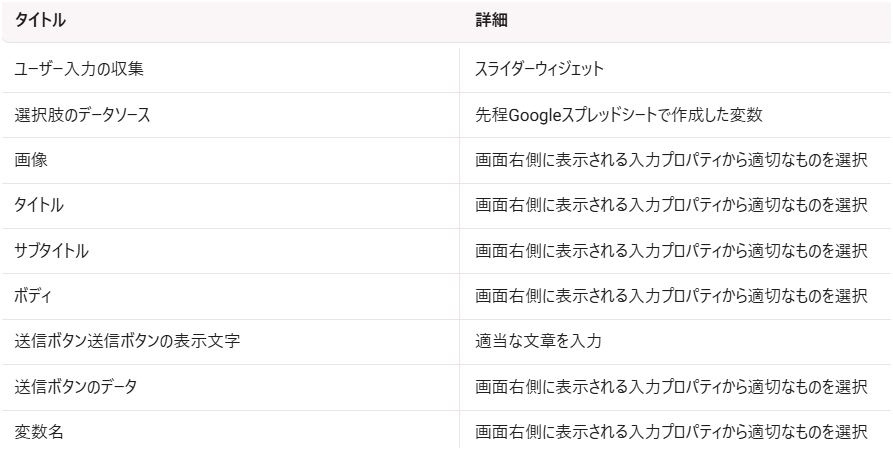Click the 先程Googleスプレッドシートで作成した変数 cell

pyautogui.click(x=618, y=115)
